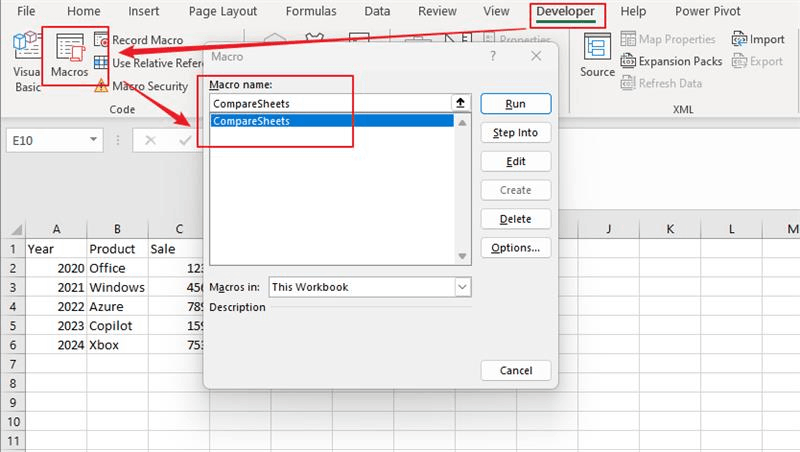Click cell containing Xbox

(117, 345)
